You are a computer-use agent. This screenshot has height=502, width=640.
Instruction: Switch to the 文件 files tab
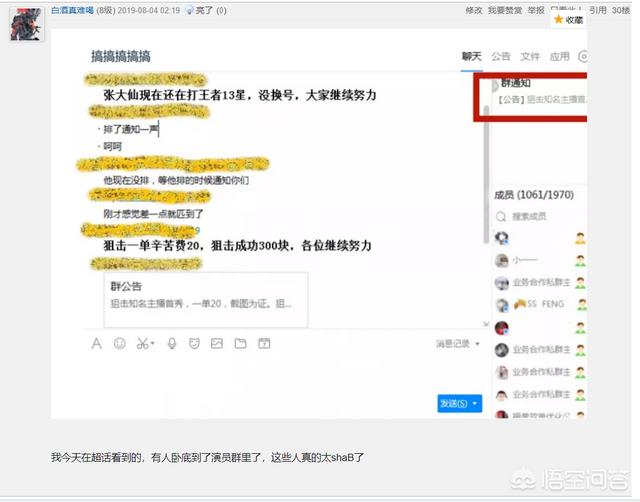[530, 57]
